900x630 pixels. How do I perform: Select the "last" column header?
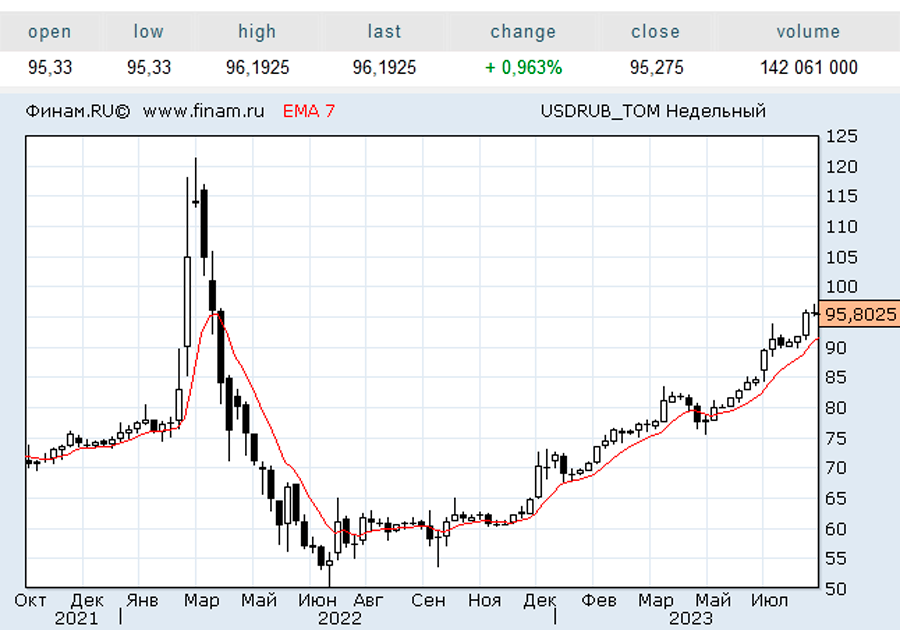tap(384, 32)
